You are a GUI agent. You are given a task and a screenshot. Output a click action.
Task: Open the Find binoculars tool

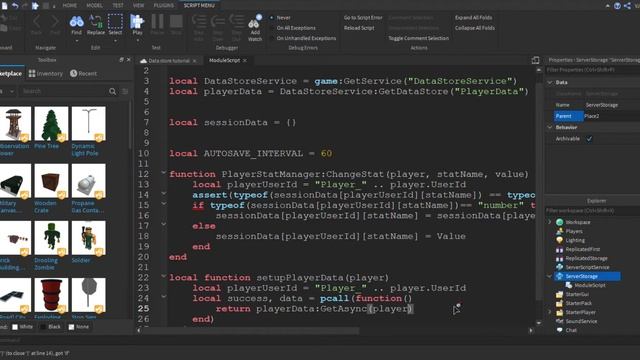coord(76,21)
